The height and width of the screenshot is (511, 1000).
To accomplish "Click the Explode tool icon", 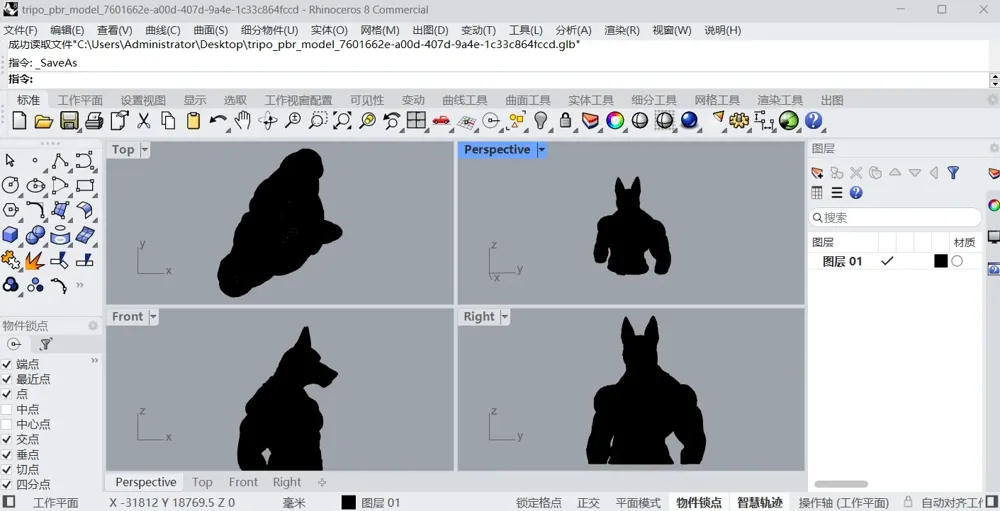I will click(x=34, y=260).
